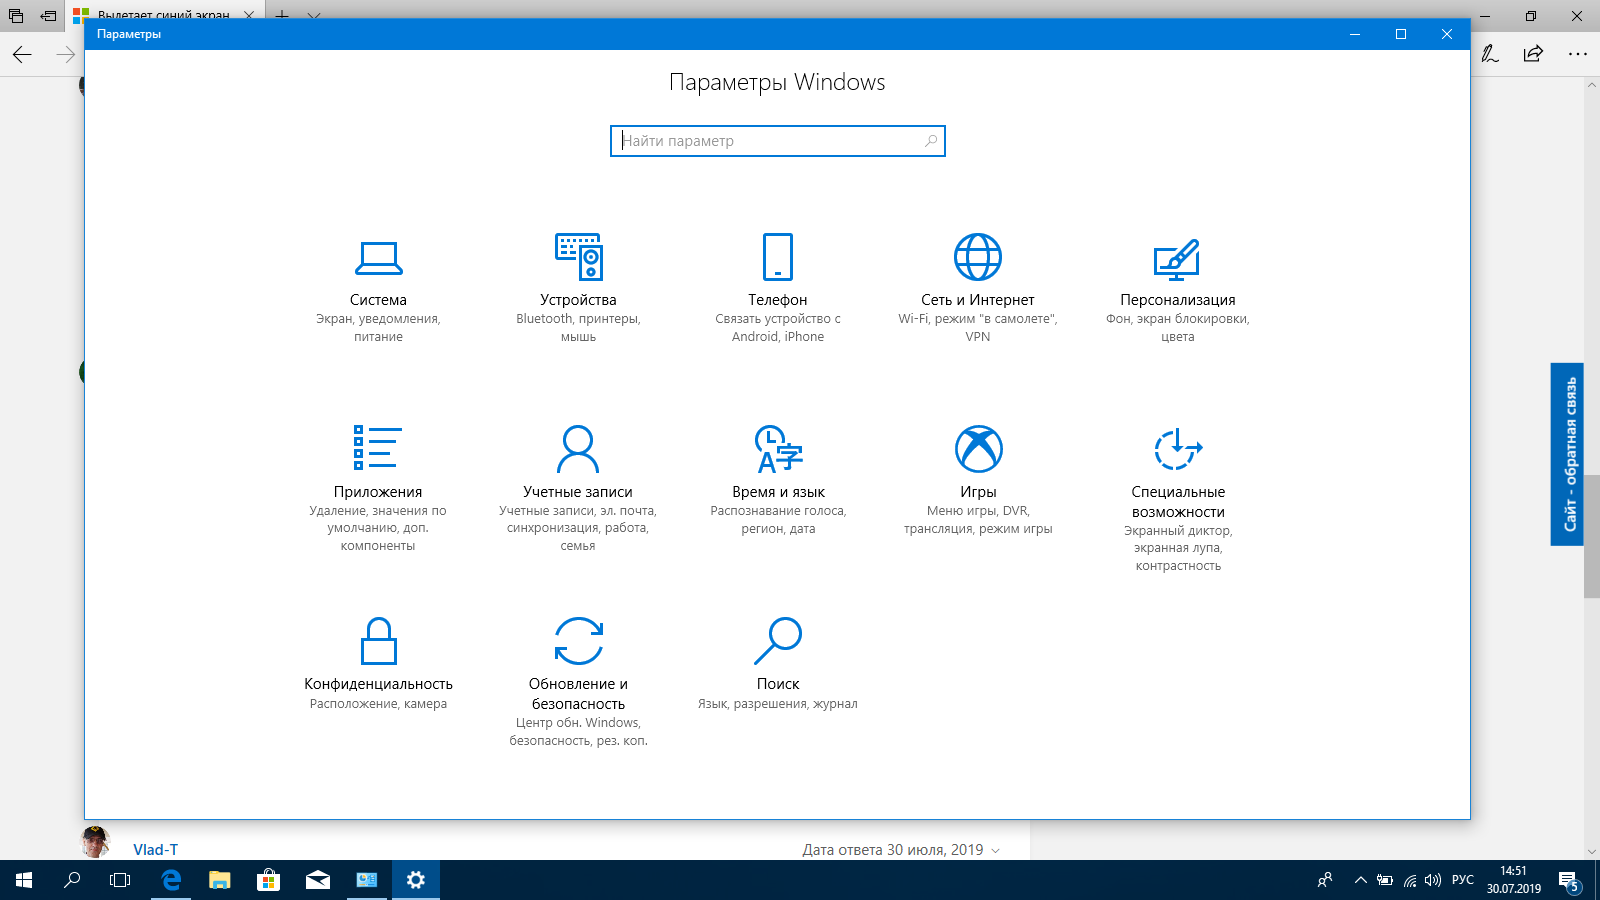The width and height of the screenshot is (1600, 900).
Task: Switch input language РУС indicator
Action: (x=1463, y=880)
